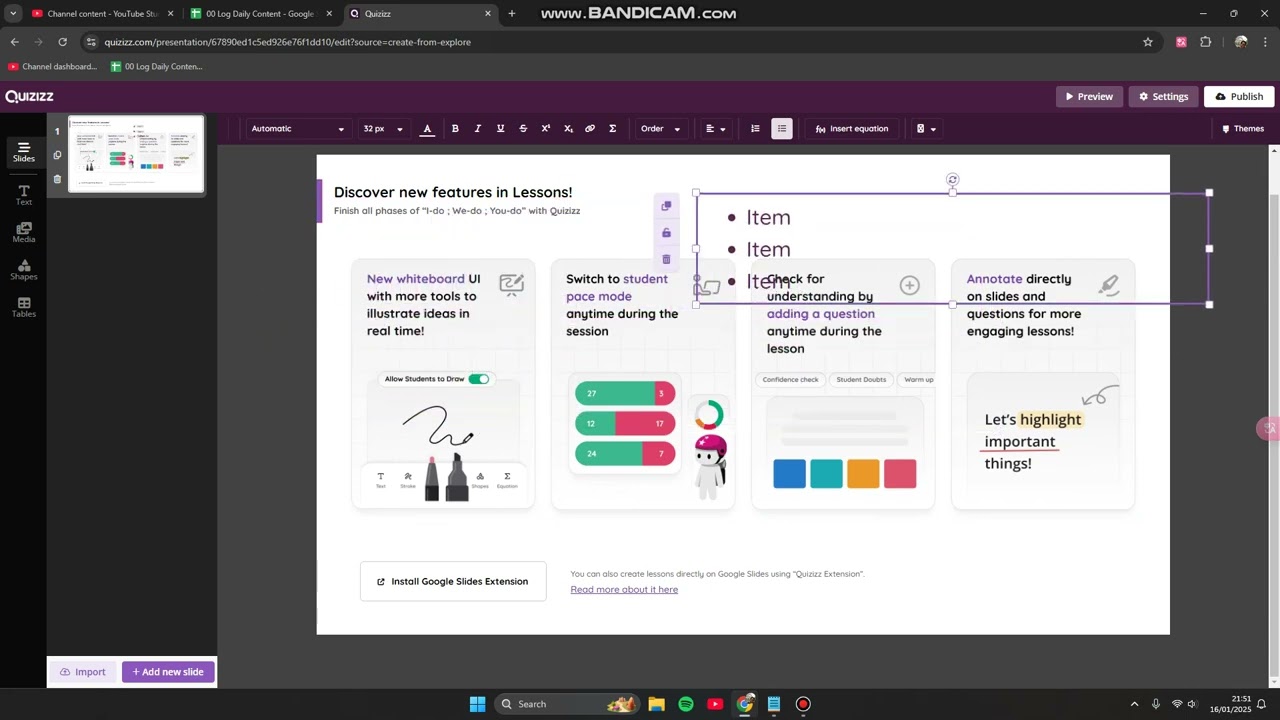Toggle superscript formatting
The height and width of the screenshot is (720, 1280).
545,128
